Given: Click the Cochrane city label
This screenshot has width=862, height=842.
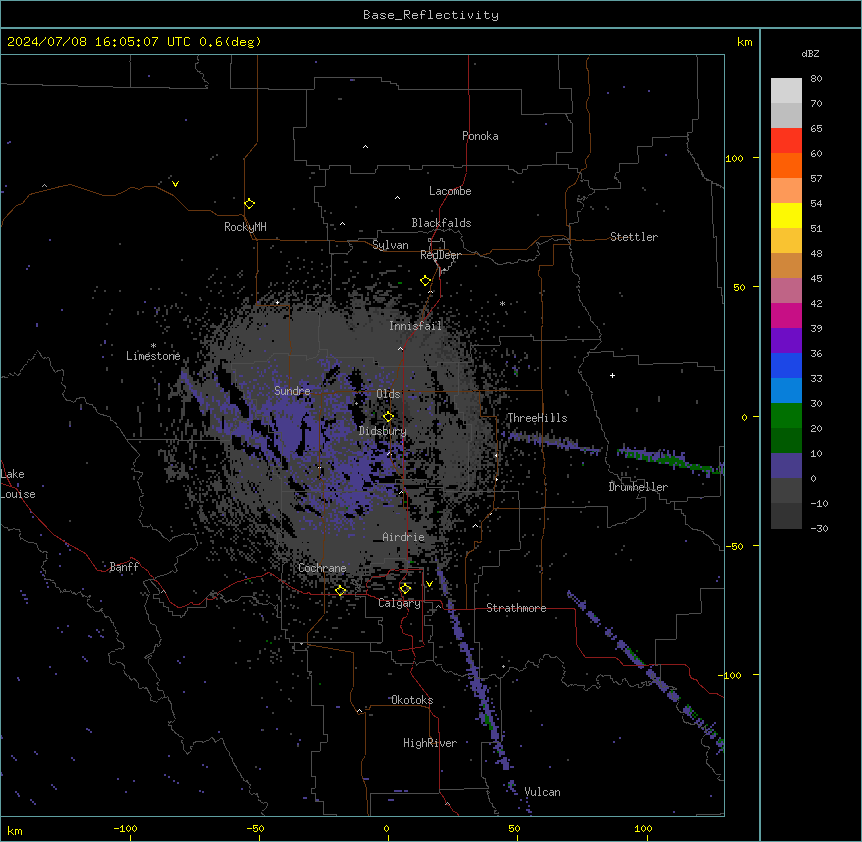Looking at the screenshot, I should point(322,568).
